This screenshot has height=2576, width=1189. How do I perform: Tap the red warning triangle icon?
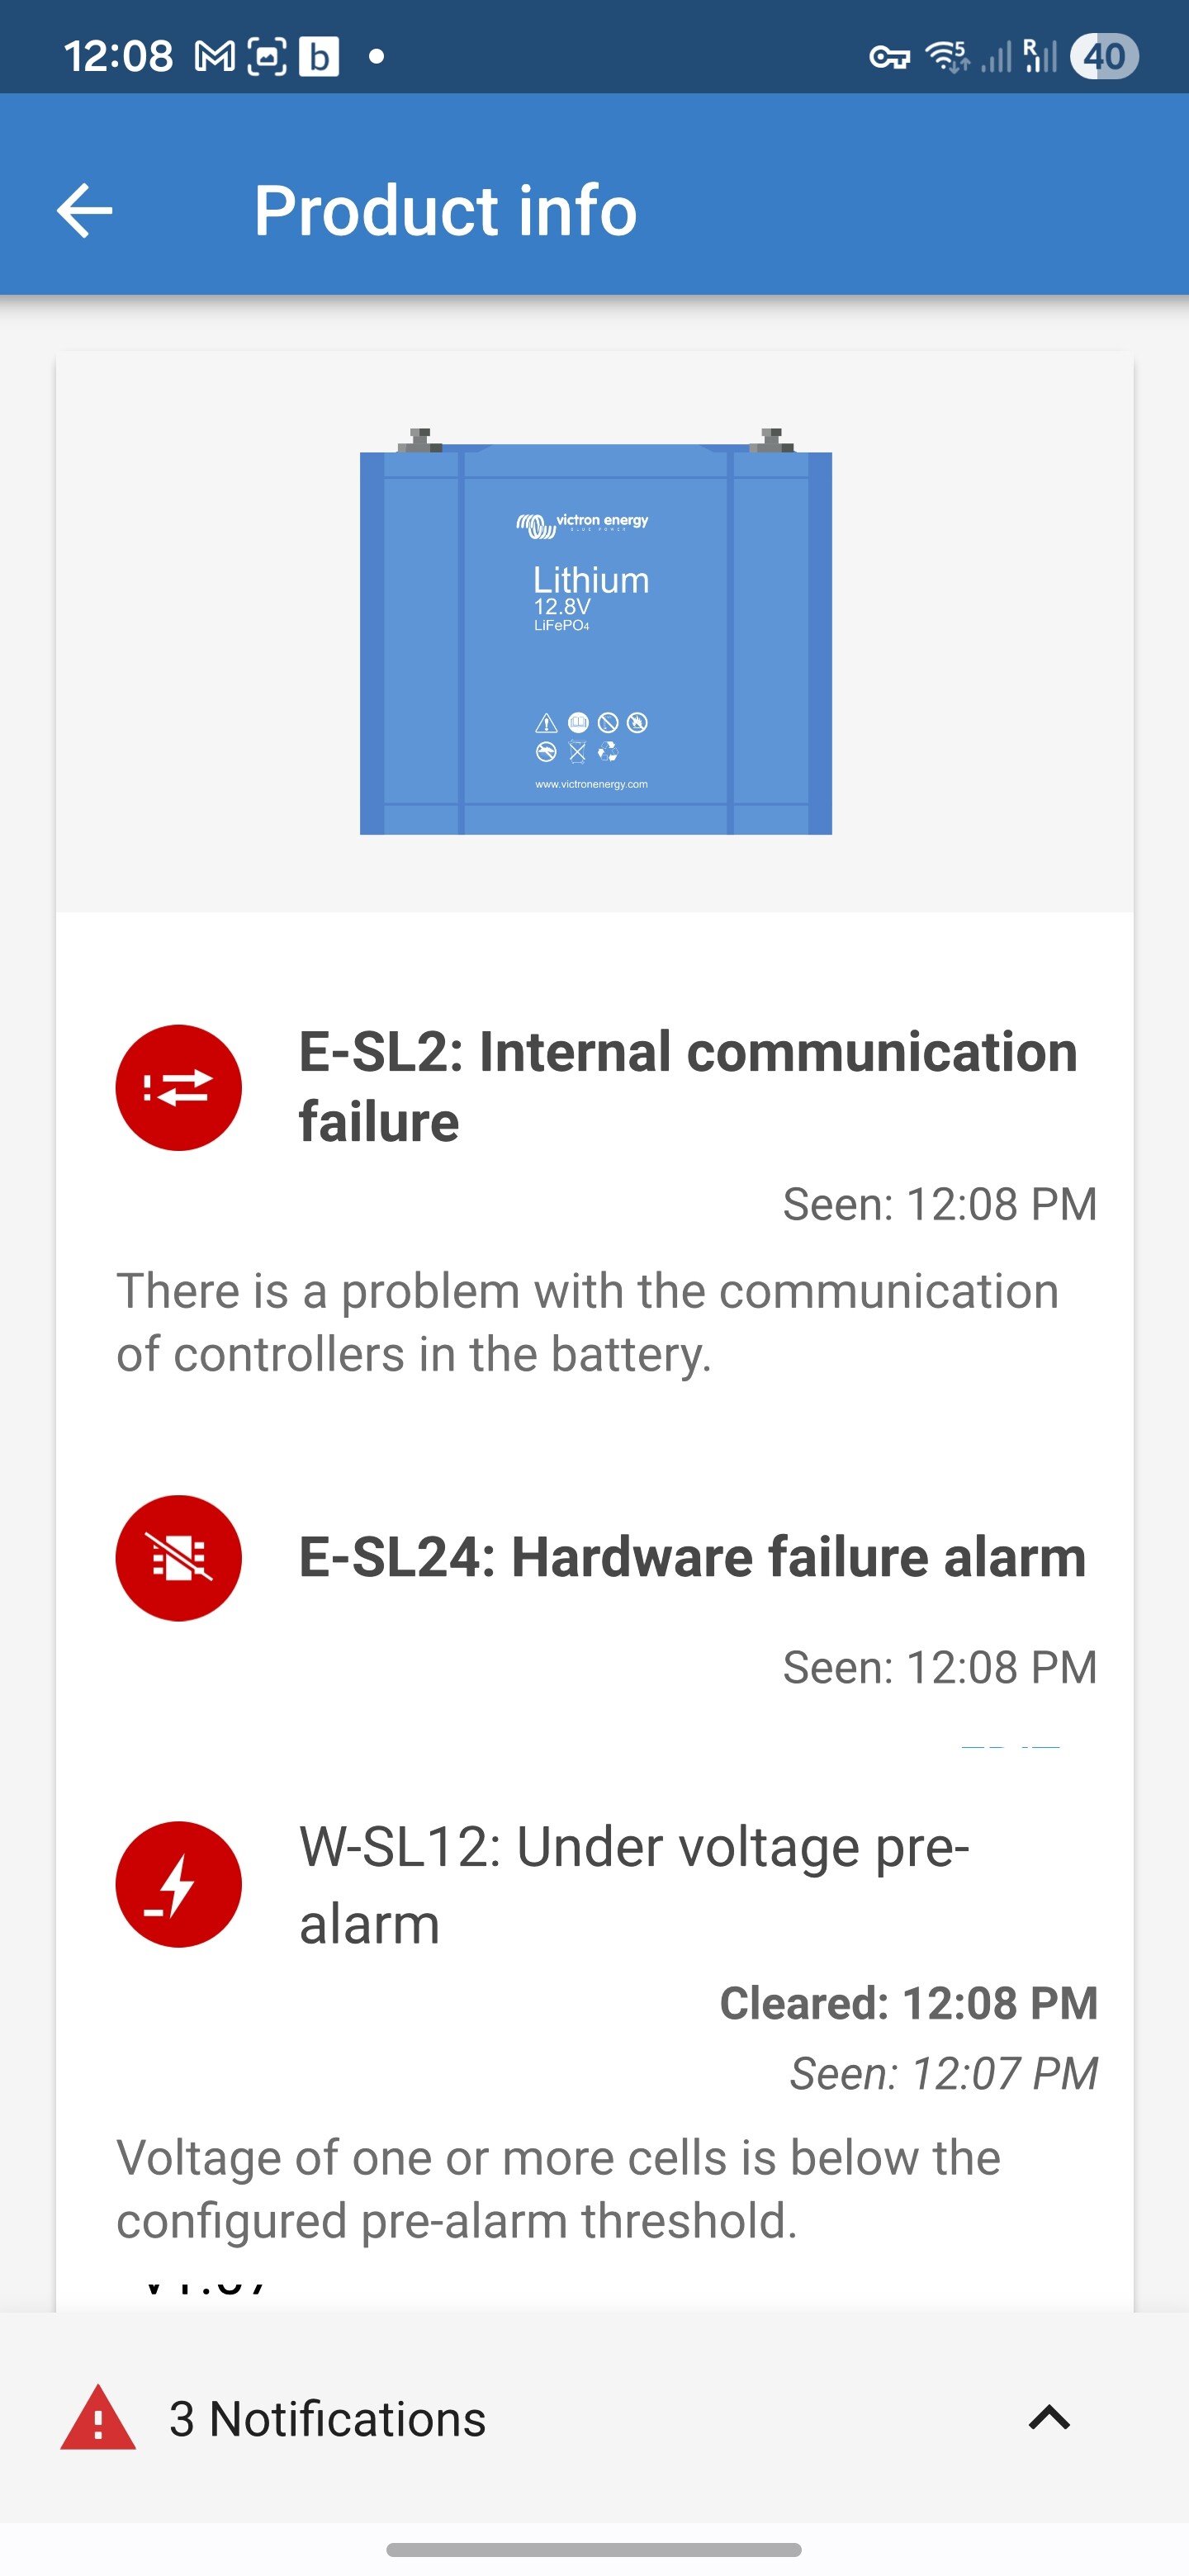98,2419
